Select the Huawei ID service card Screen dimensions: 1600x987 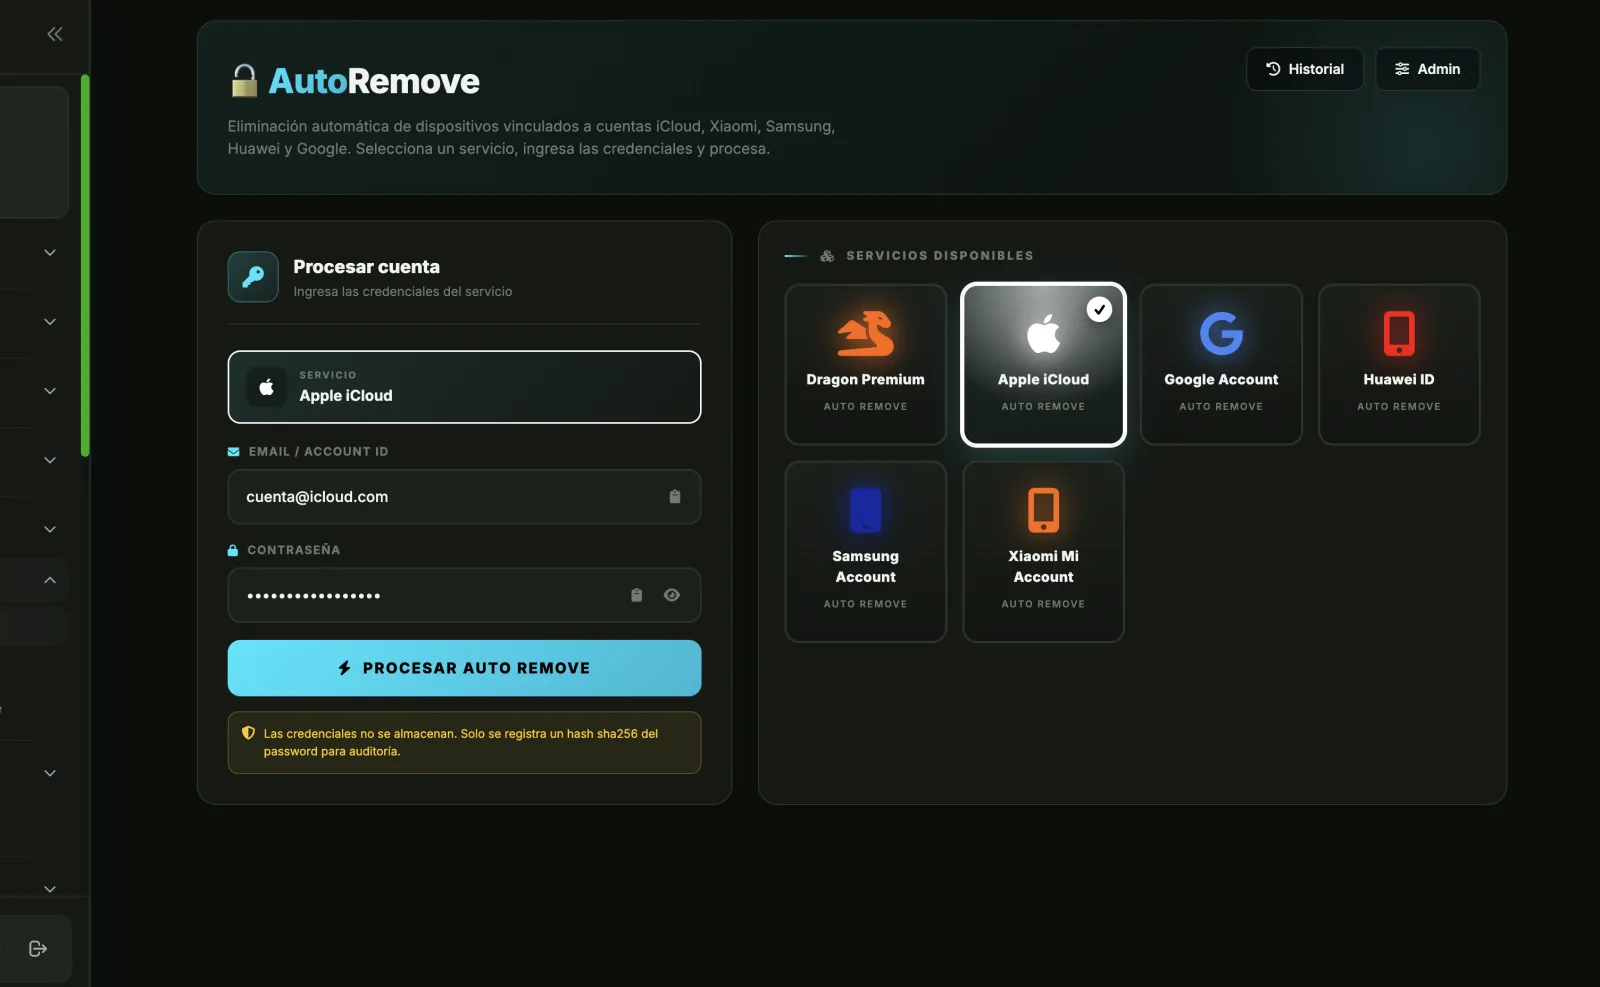[1399, 364]
